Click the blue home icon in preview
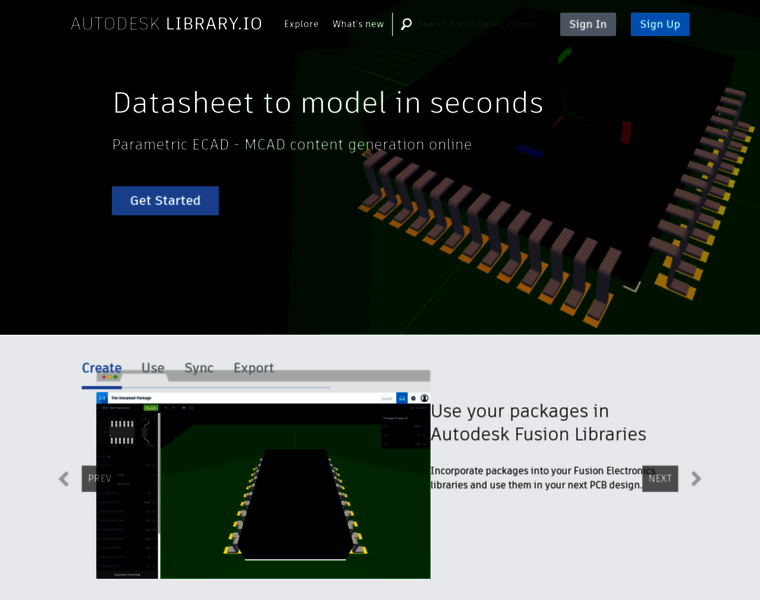The height and width of the screenshot is (600, 760). point(102,398)
